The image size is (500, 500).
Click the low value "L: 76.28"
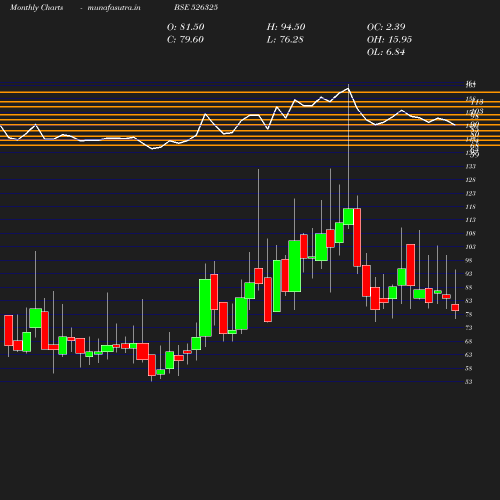click(x=285, y=40)
